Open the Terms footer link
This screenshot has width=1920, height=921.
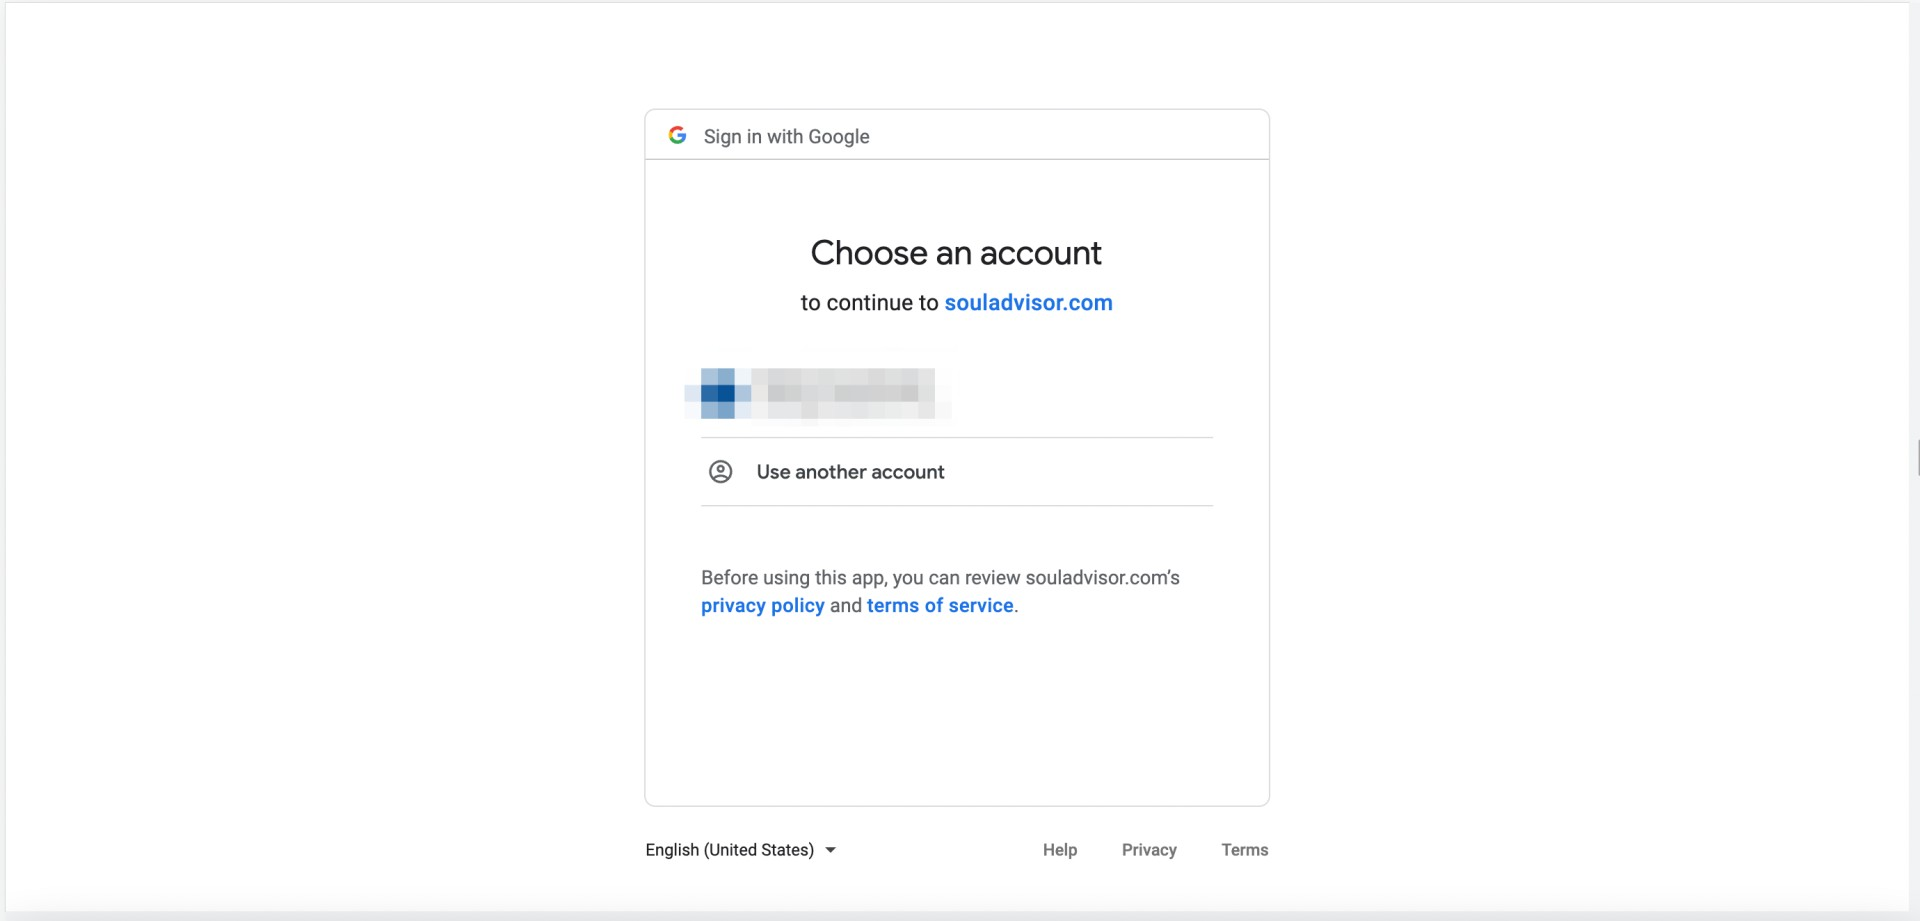[x=1245, y=850]
